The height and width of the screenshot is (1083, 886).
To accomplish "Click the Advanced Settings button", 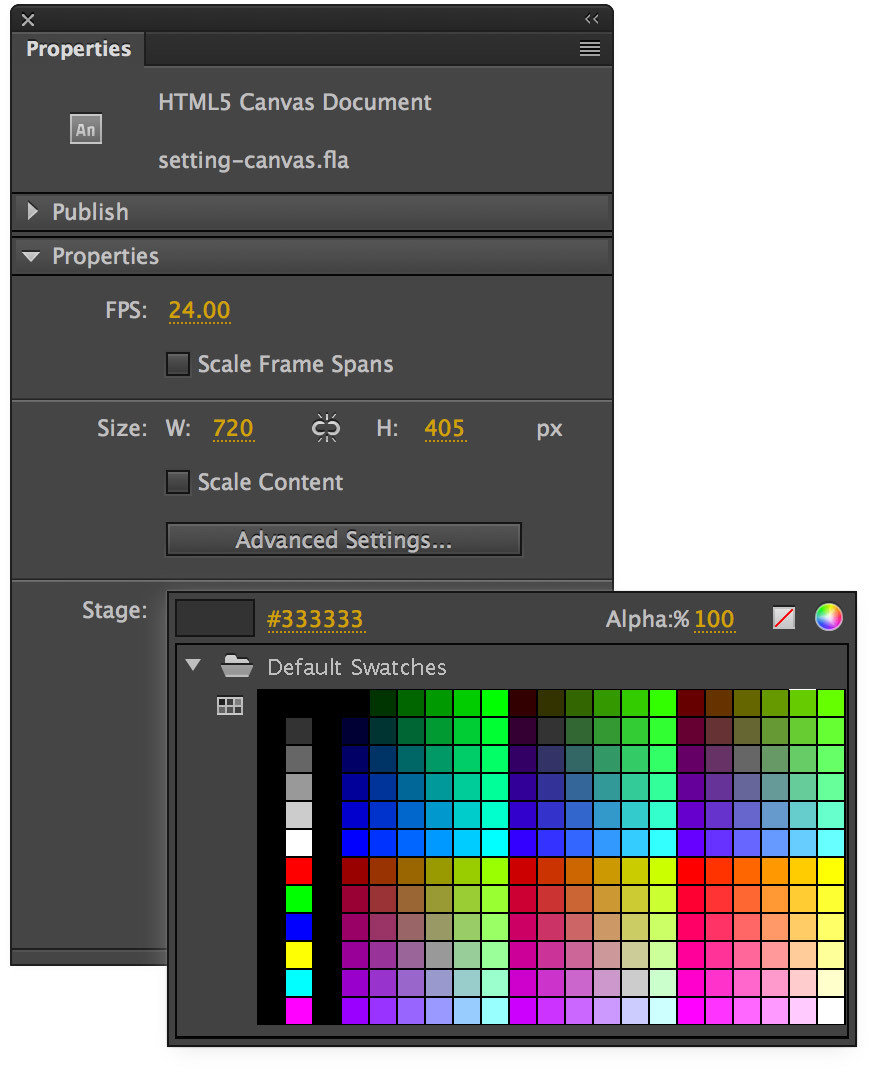I will [x=343, y=540].
